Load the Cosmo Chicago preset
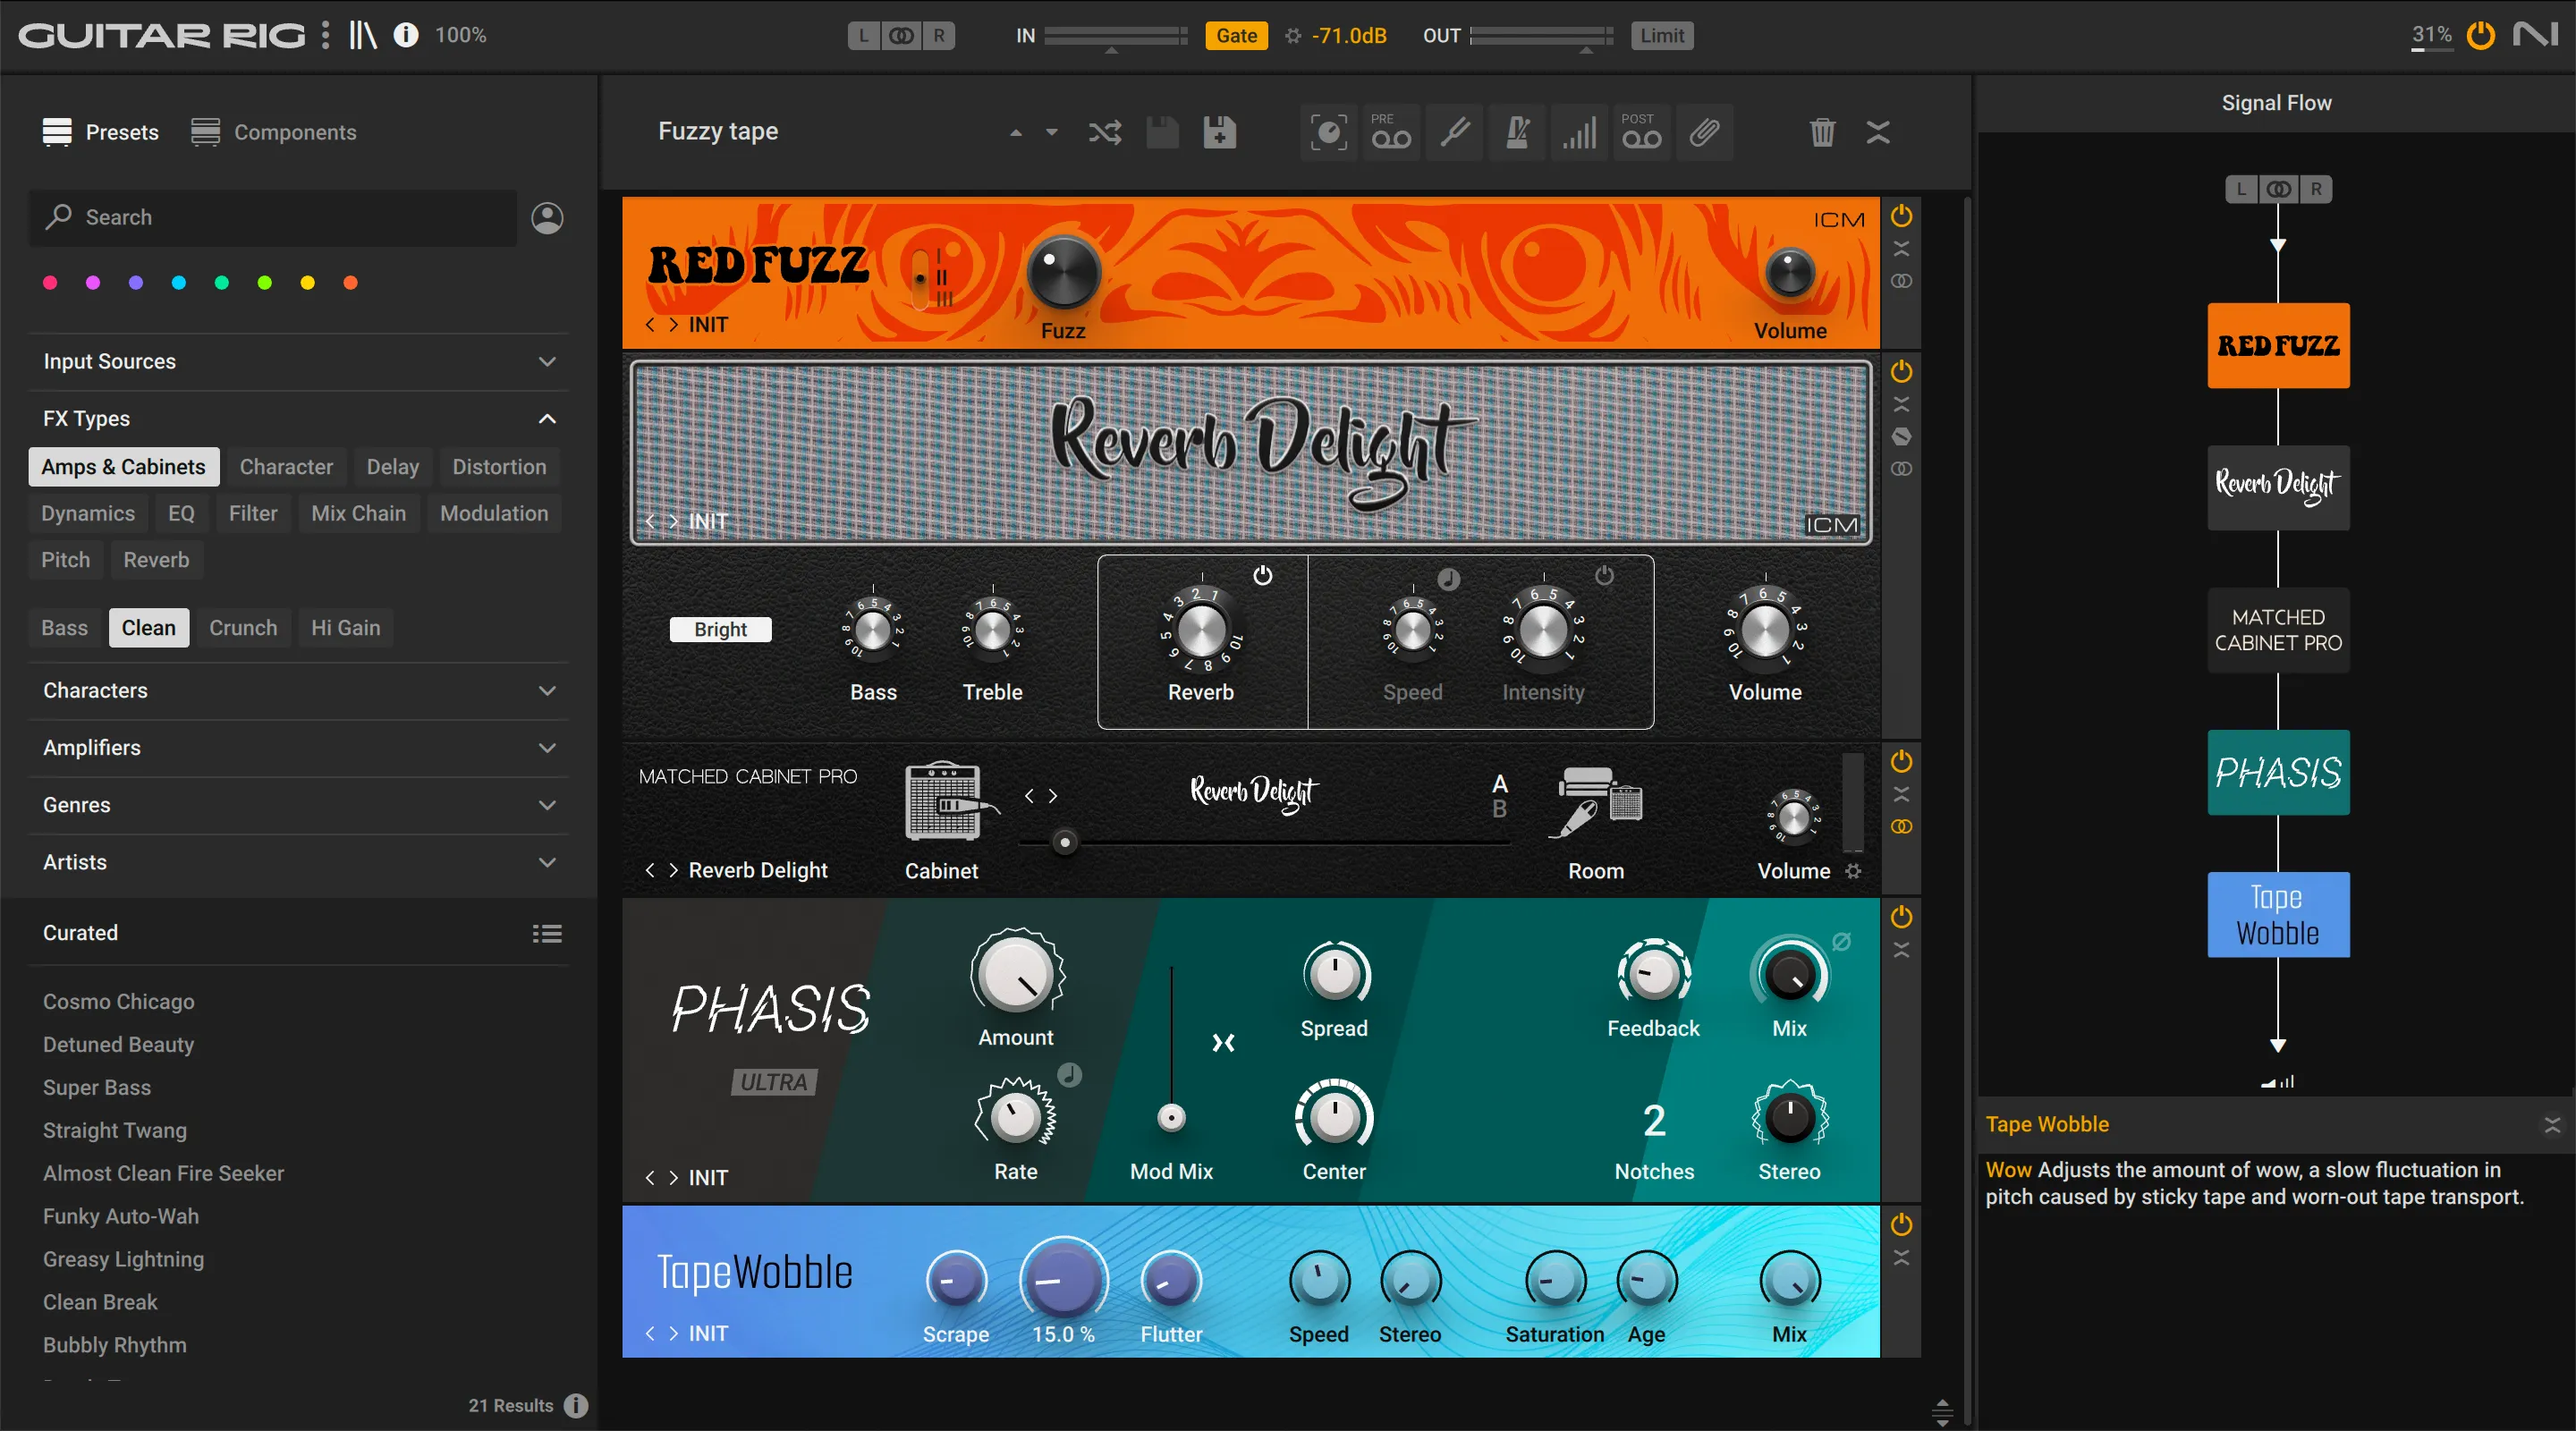This screenshot has height=1431, width=2576. pyautogui.click(x=119, y=1001)
